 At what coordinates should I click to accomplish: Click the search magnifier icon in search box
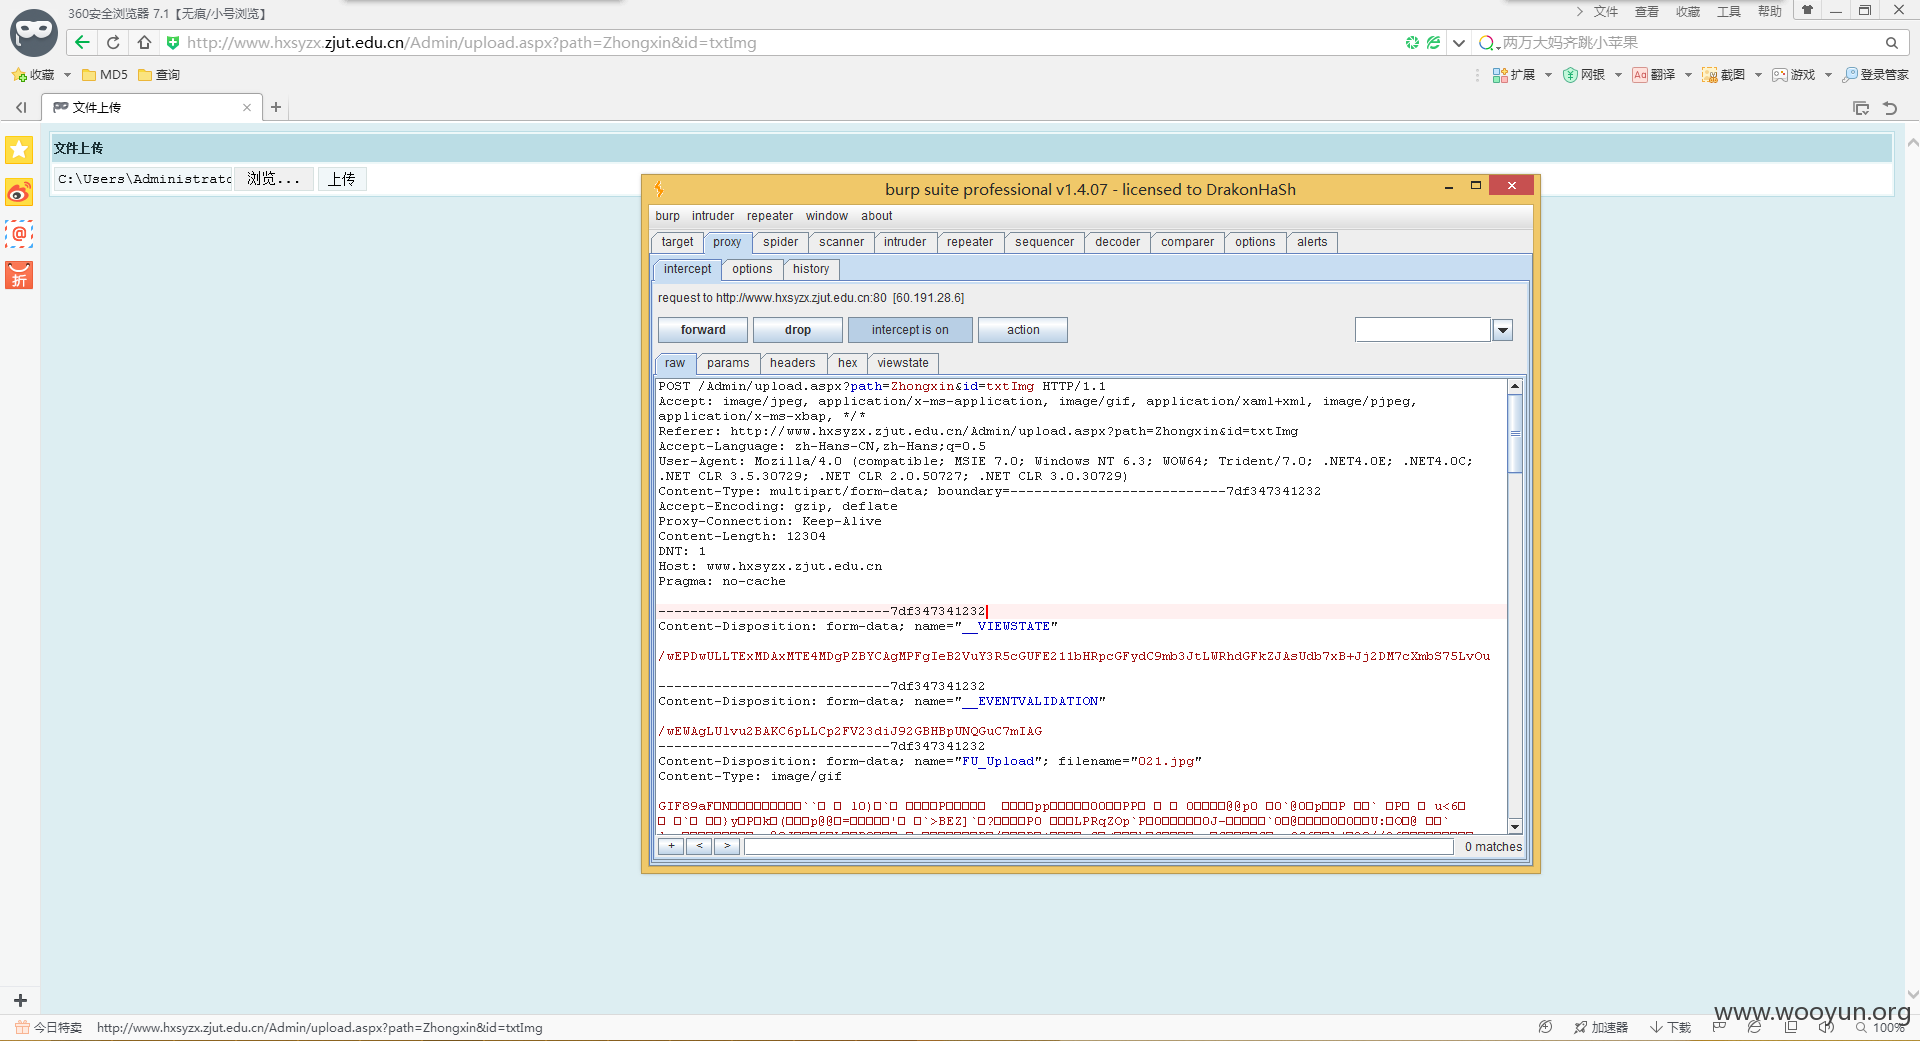[x=1891, y=43]
